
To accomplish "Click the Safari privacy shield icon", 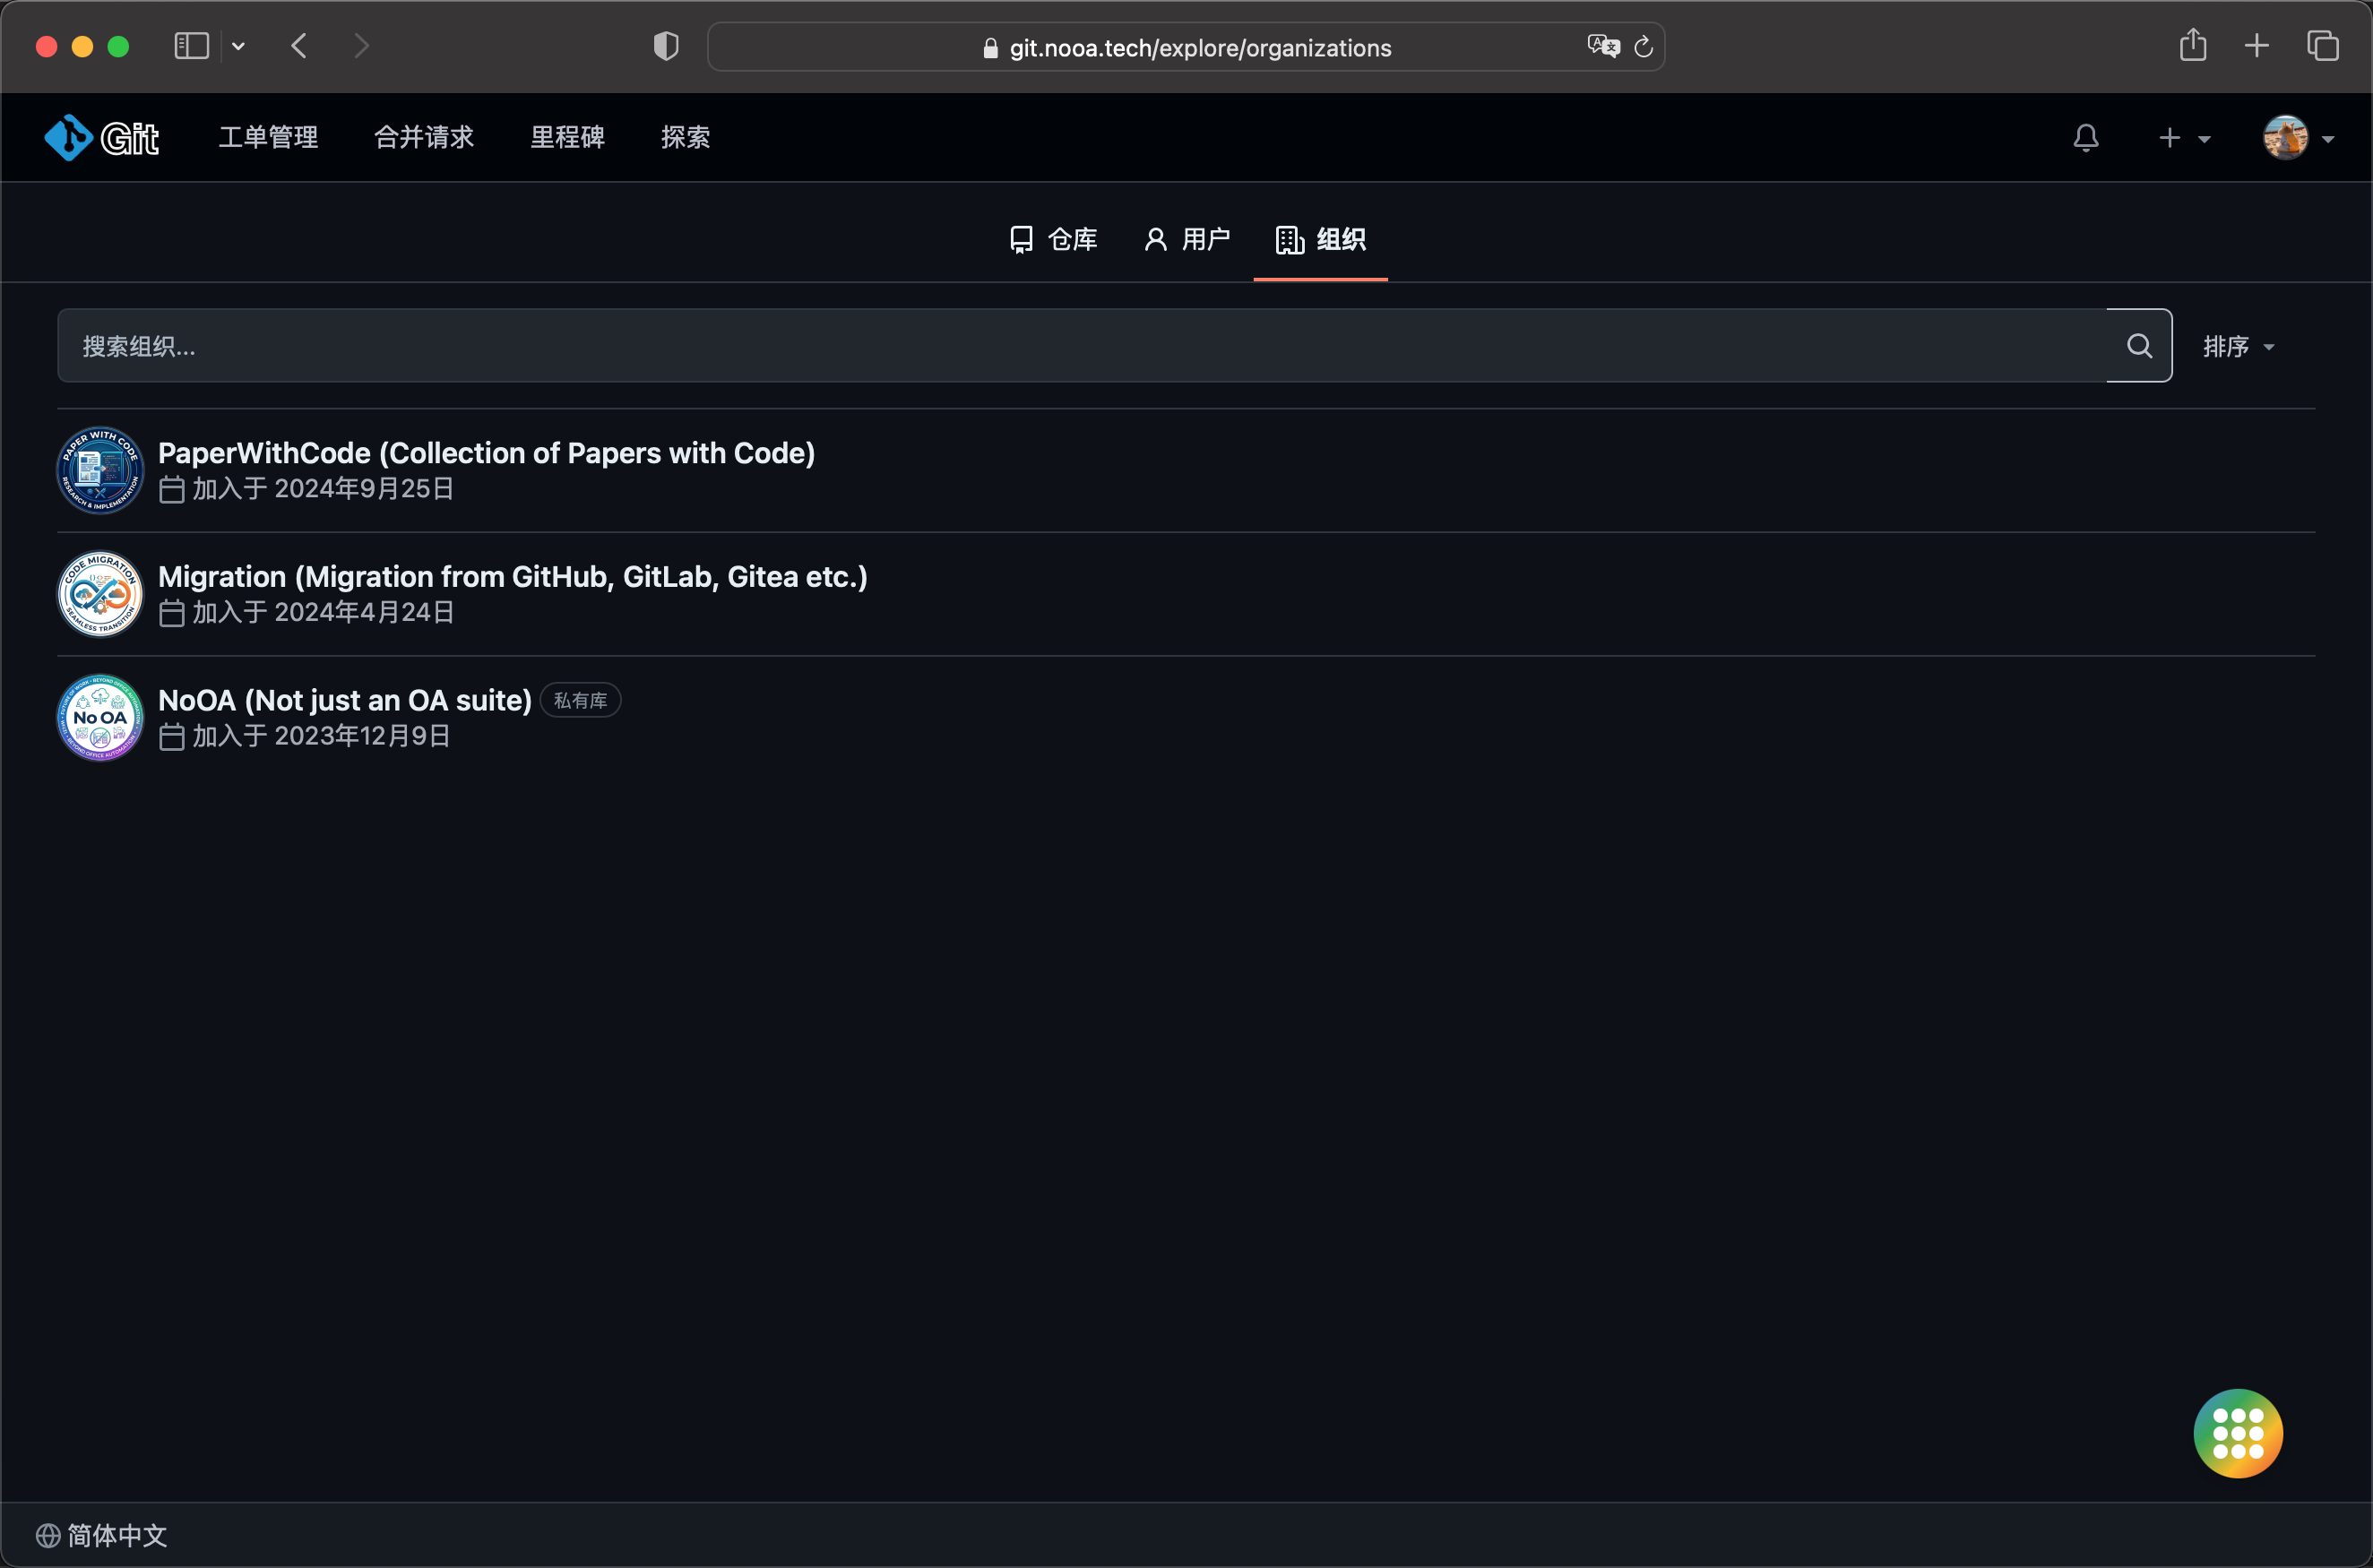I will (666, 47).
